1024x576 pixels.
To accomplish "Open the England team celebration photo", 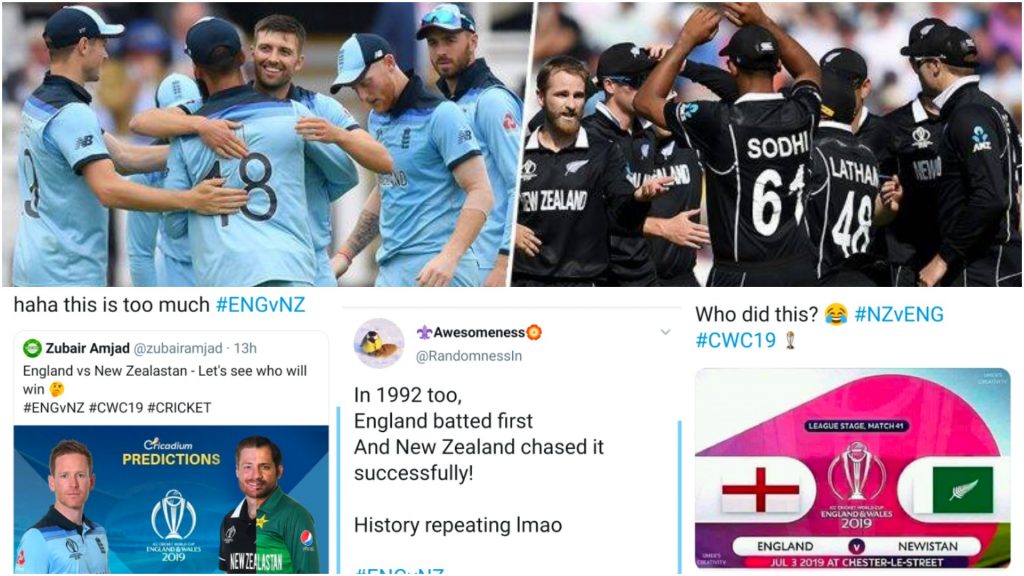I will click(x=266, y=144).
